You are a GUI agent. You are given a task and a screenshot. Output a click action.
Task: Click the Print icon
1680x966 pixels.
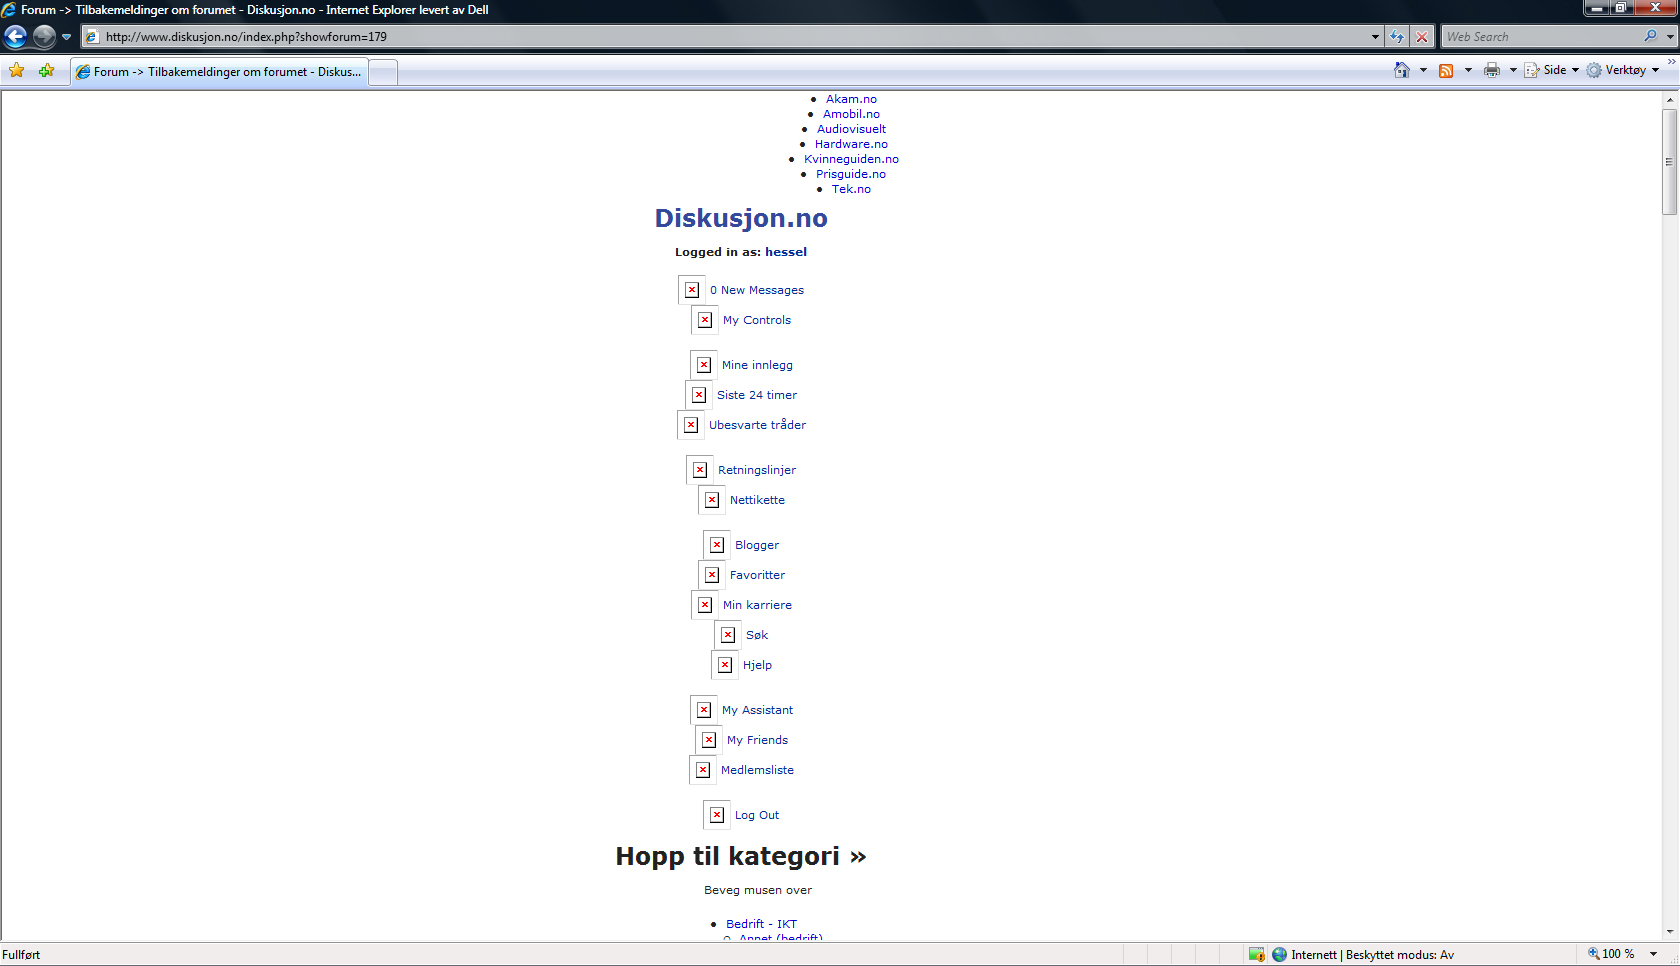click(x=1492, y=70)
